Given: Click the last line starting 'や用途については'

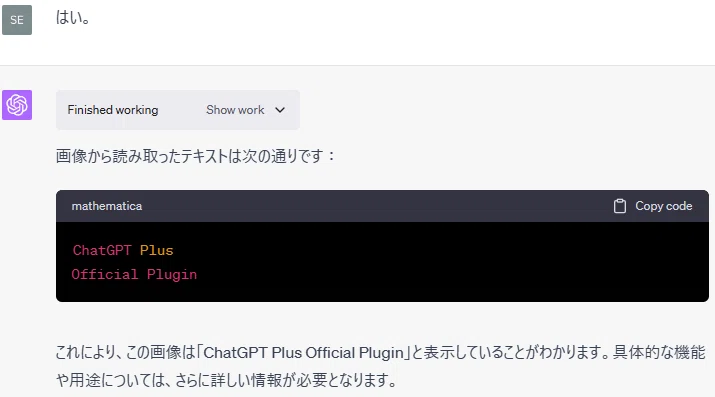Looking at the screenshot, I should point(227,380).
